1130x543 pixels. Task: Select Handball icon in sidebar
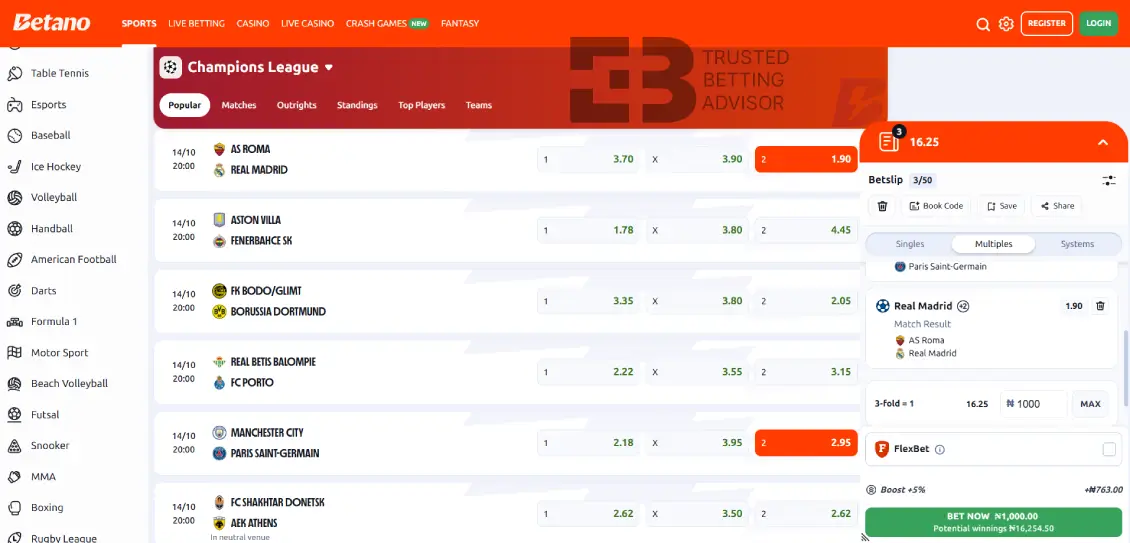(14, 229)
